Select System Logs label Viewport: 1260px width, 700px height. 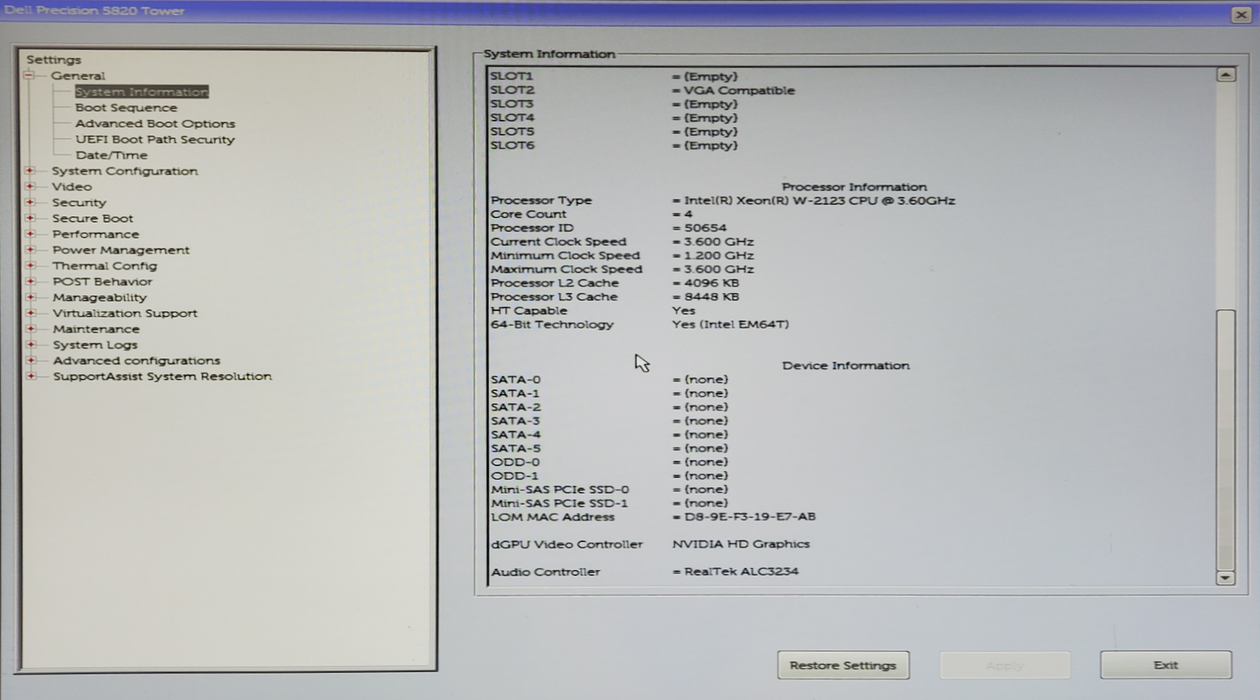95,345
